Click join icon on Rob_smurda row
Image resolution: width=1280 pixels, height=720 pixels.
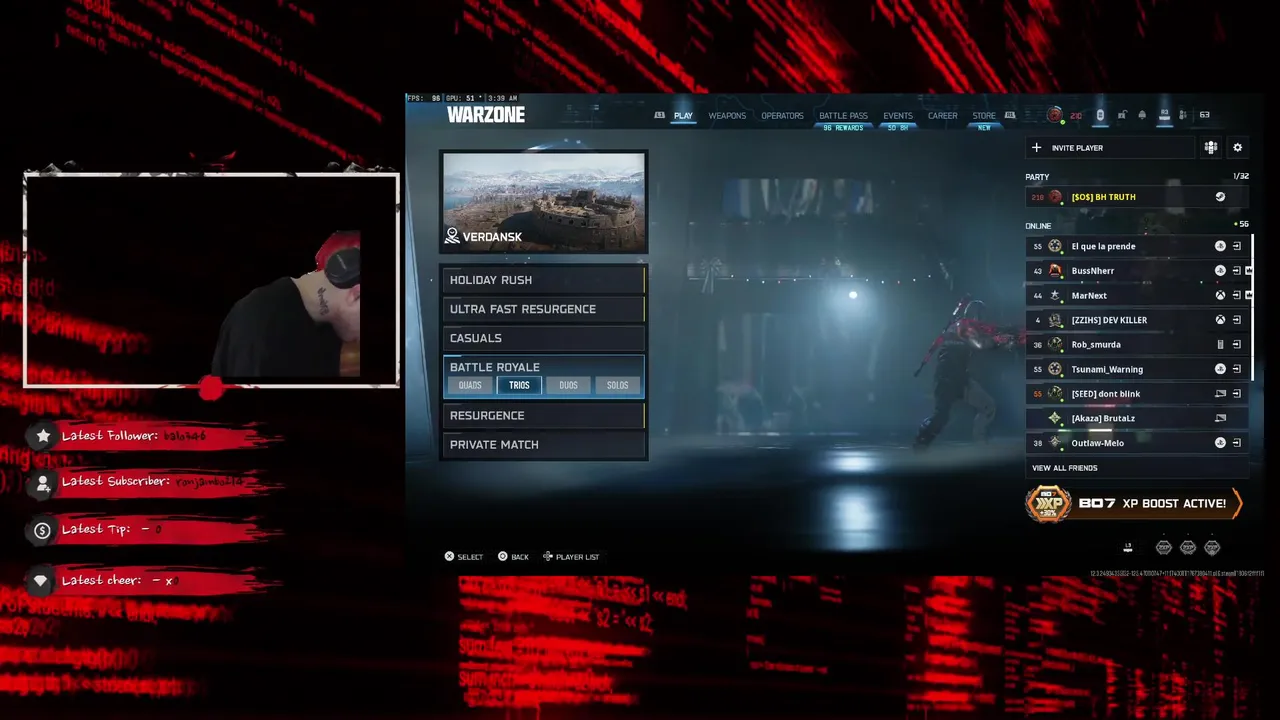[1237, 344]
